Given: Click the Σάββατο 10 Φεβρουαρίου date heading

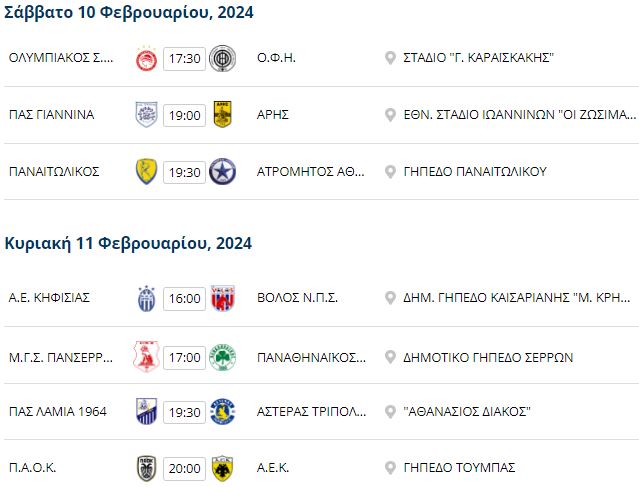Looking at the screenshot, I should (129, 13).
